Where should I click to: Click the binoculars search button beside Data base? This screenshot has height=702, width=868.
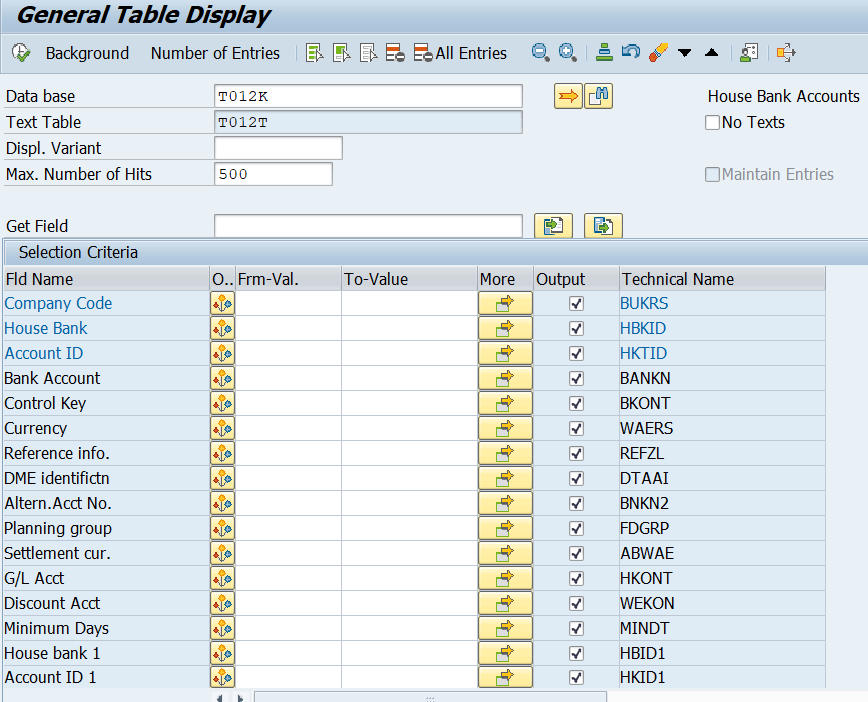point(598,96)
